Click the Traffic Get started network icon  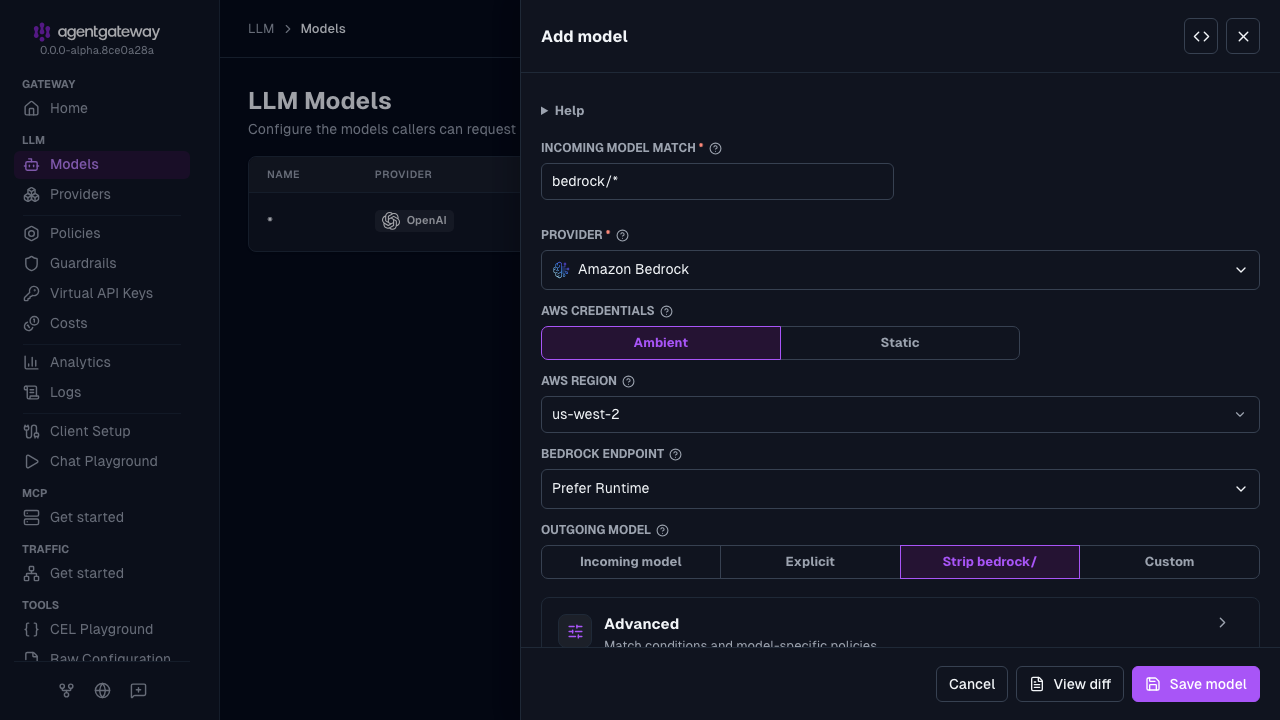pyautogui.click(x=32, y=573)
